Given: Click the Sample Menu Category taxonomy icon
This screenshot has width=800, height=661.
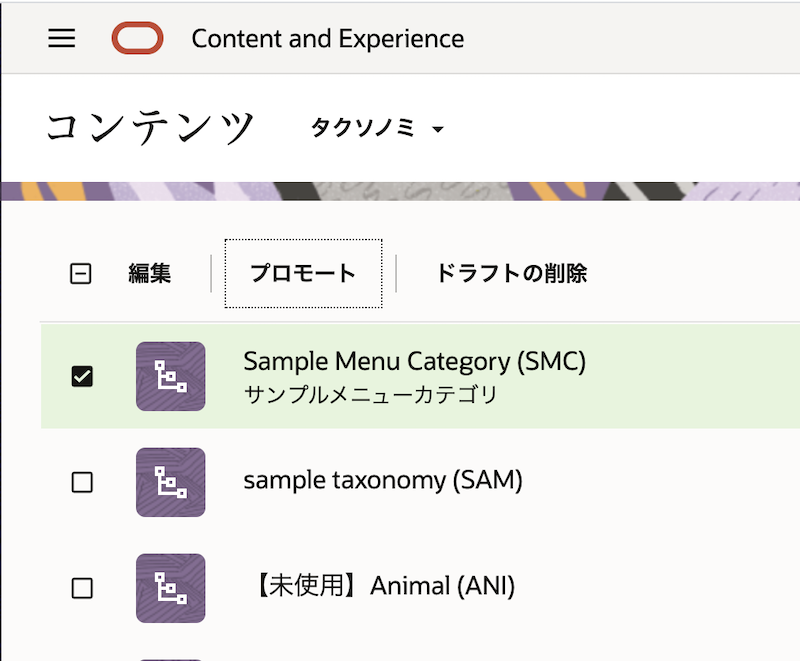Looking at the screenshot, I should tap(170, 376).
